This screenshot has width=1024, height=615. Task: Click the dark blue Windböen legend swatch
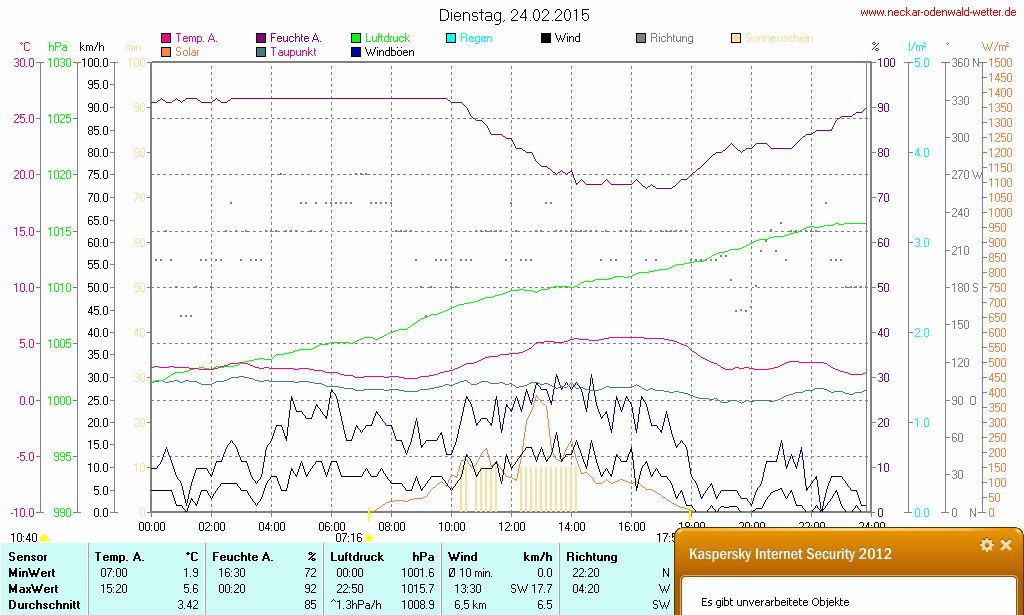click(357, 52)
